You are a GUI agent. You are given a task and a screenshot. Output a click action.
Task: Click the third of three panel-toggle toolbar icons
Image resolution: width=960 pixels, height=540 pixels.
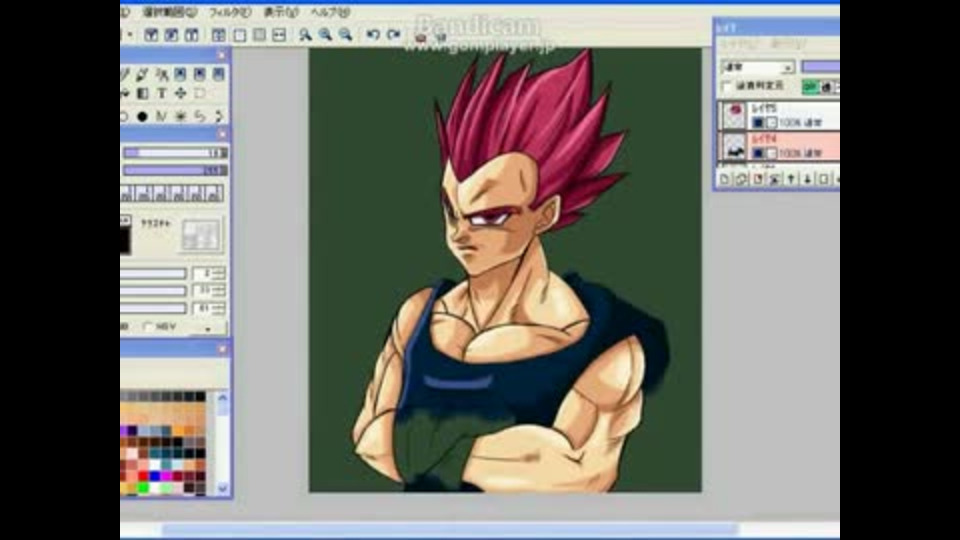tap(192, 35)
